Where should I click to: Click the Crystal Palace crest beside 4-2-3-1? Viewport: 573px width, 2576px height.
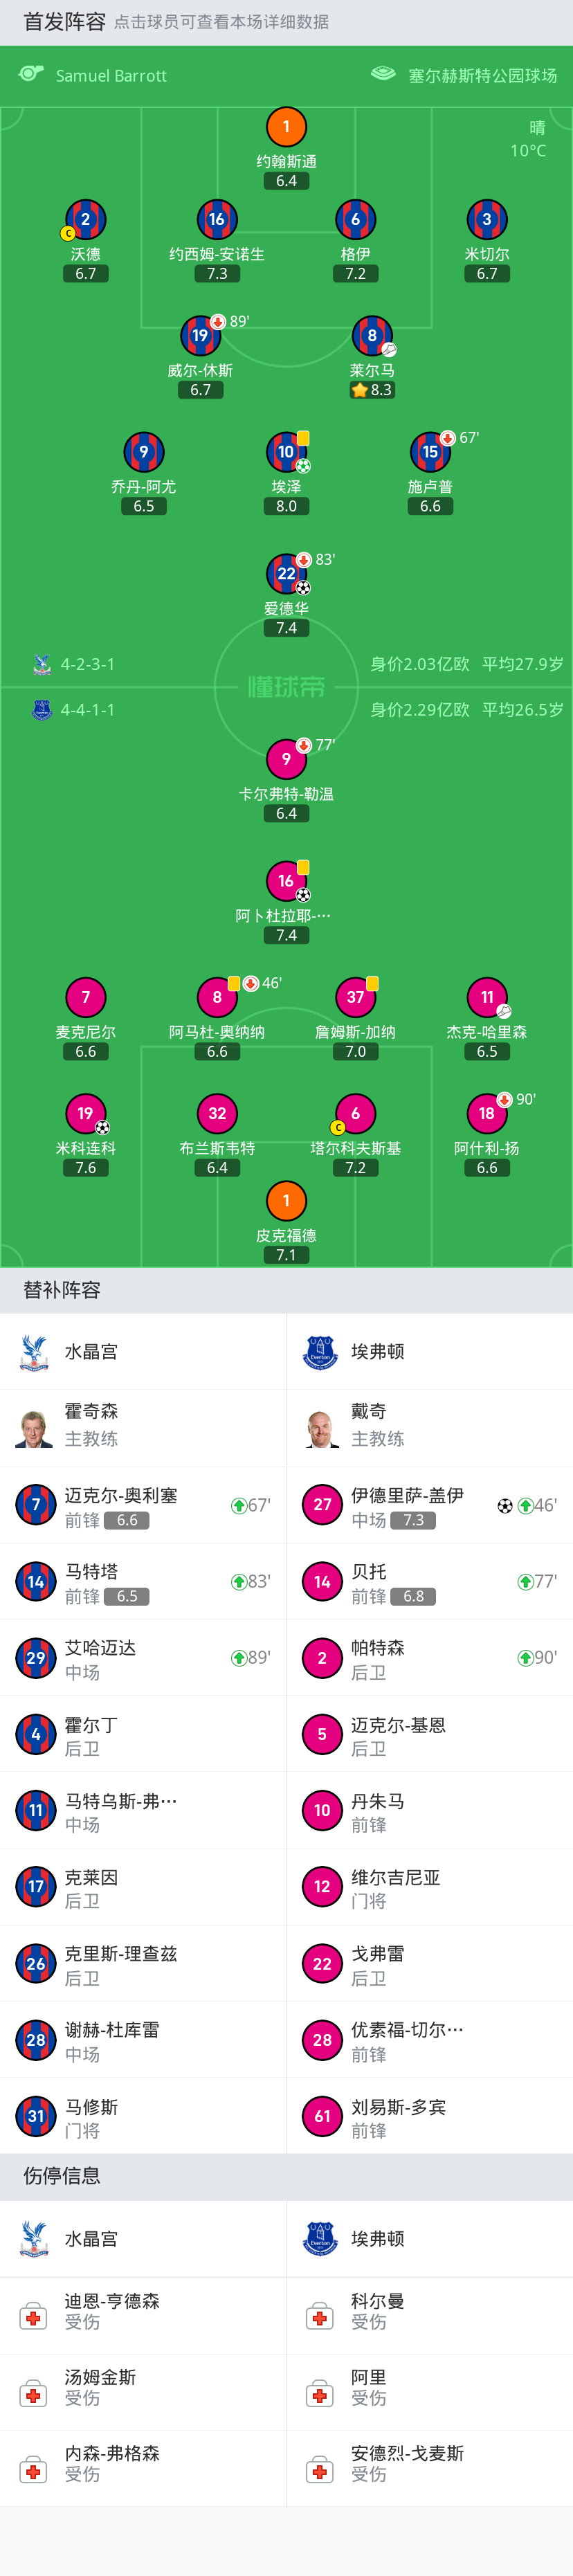(x=41, y=664)
